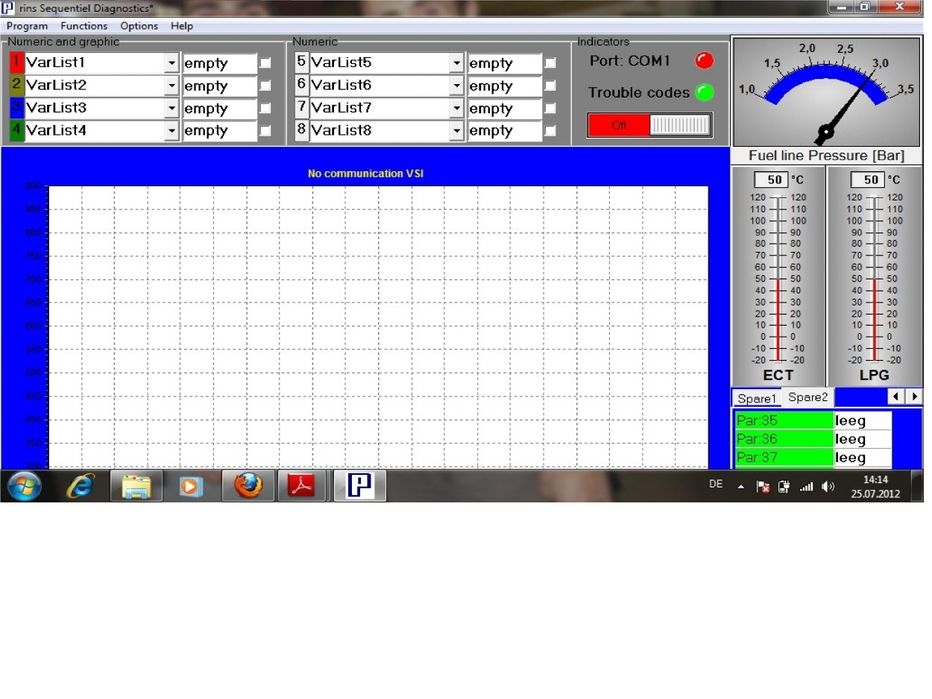Click the Par:36 green row

click(784, 439)
